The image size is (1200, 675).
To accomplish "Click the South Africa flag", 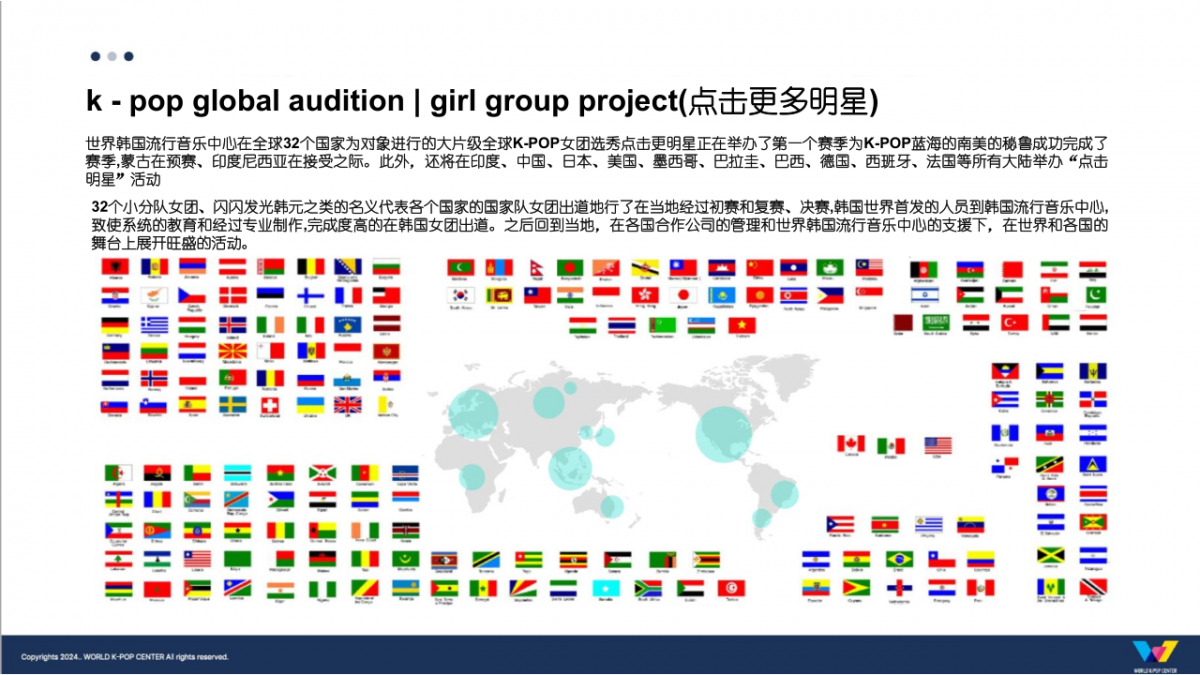I will coord(648,587).
